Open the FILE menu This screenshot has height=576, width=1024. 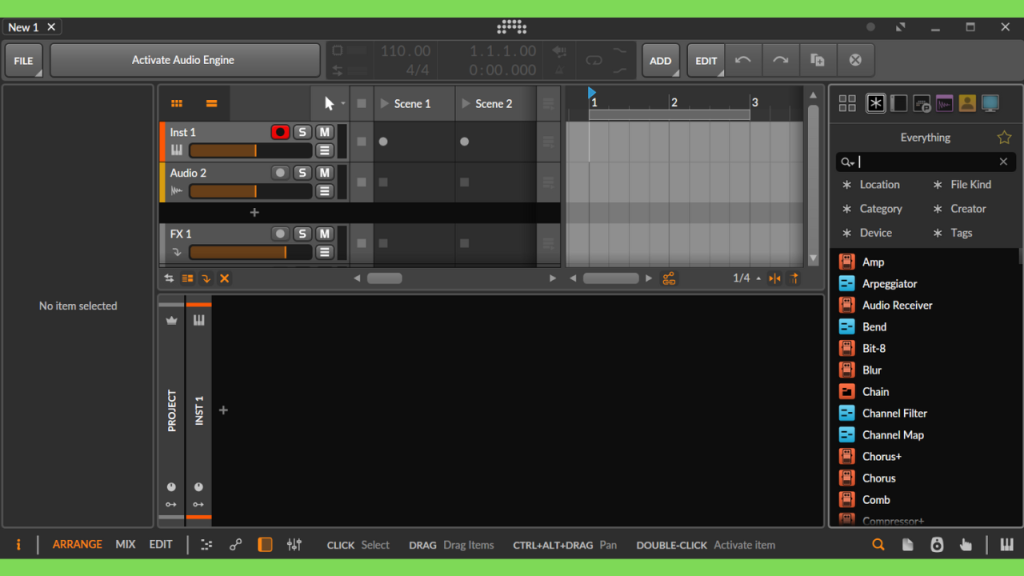(x=24, y=60)
